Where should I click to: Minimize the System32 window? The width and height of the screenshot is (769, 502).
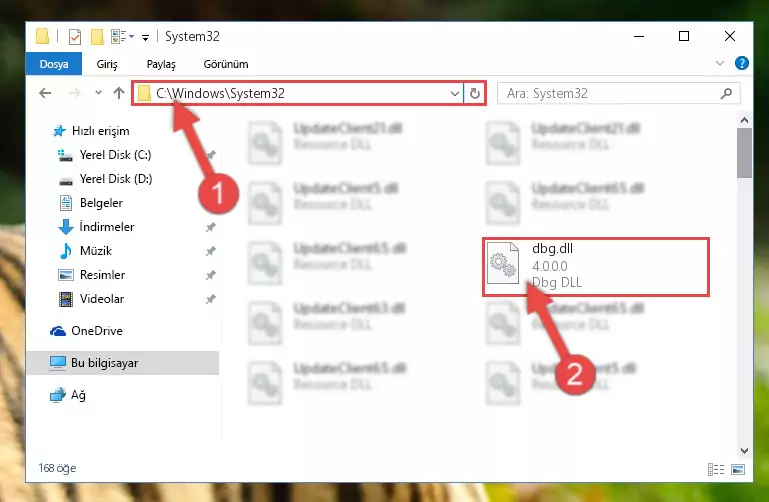(639, 36)
